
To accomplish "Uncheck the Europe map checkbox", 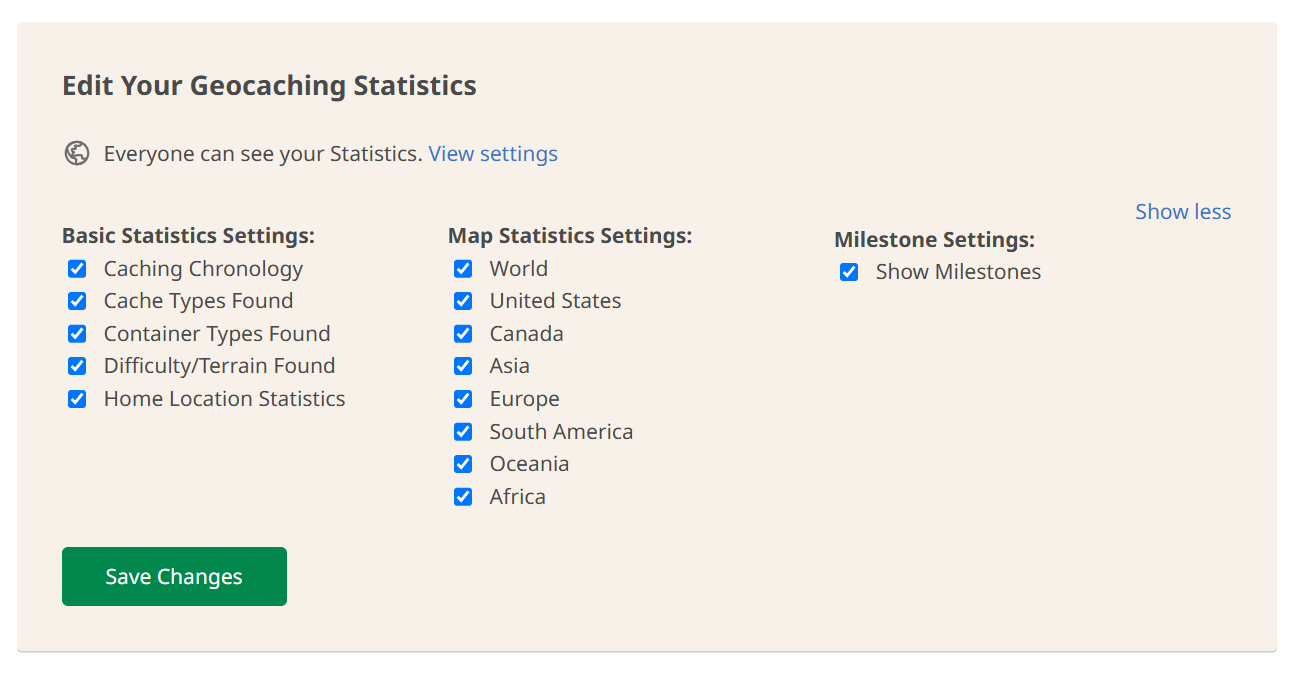I will click(x=463, y=399).
